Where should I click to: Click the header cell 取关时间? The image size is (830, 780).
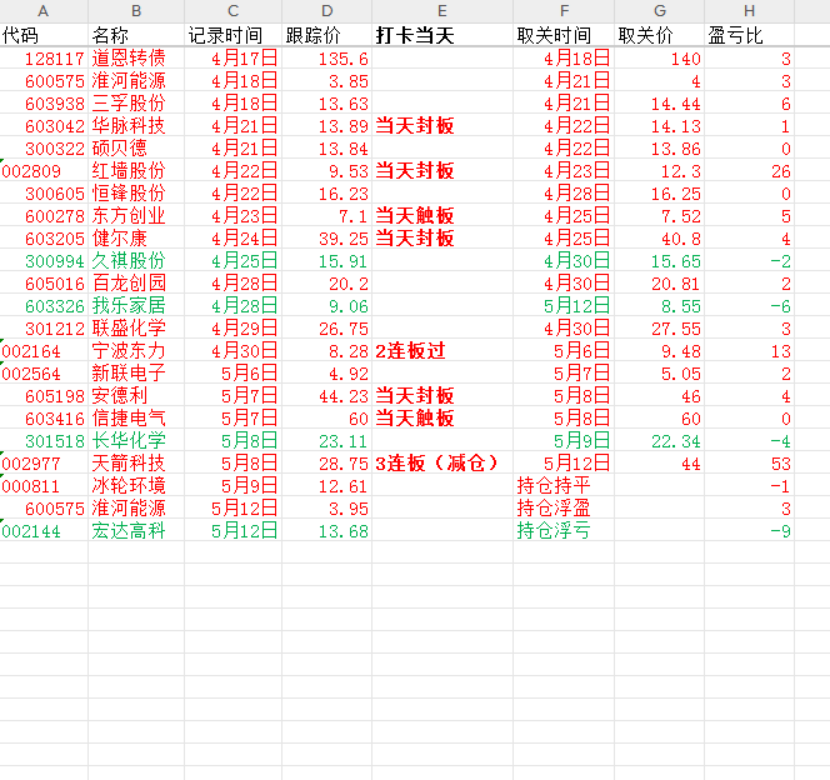pos(564,35)
